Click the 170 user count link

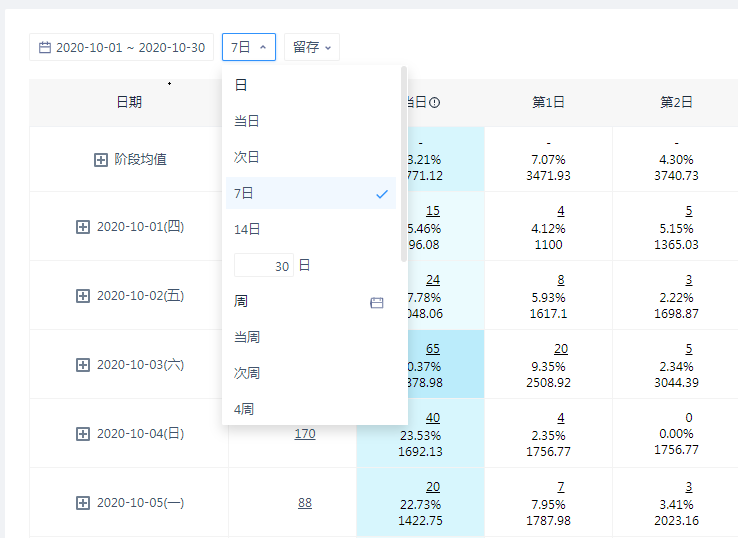click(305, 434)
